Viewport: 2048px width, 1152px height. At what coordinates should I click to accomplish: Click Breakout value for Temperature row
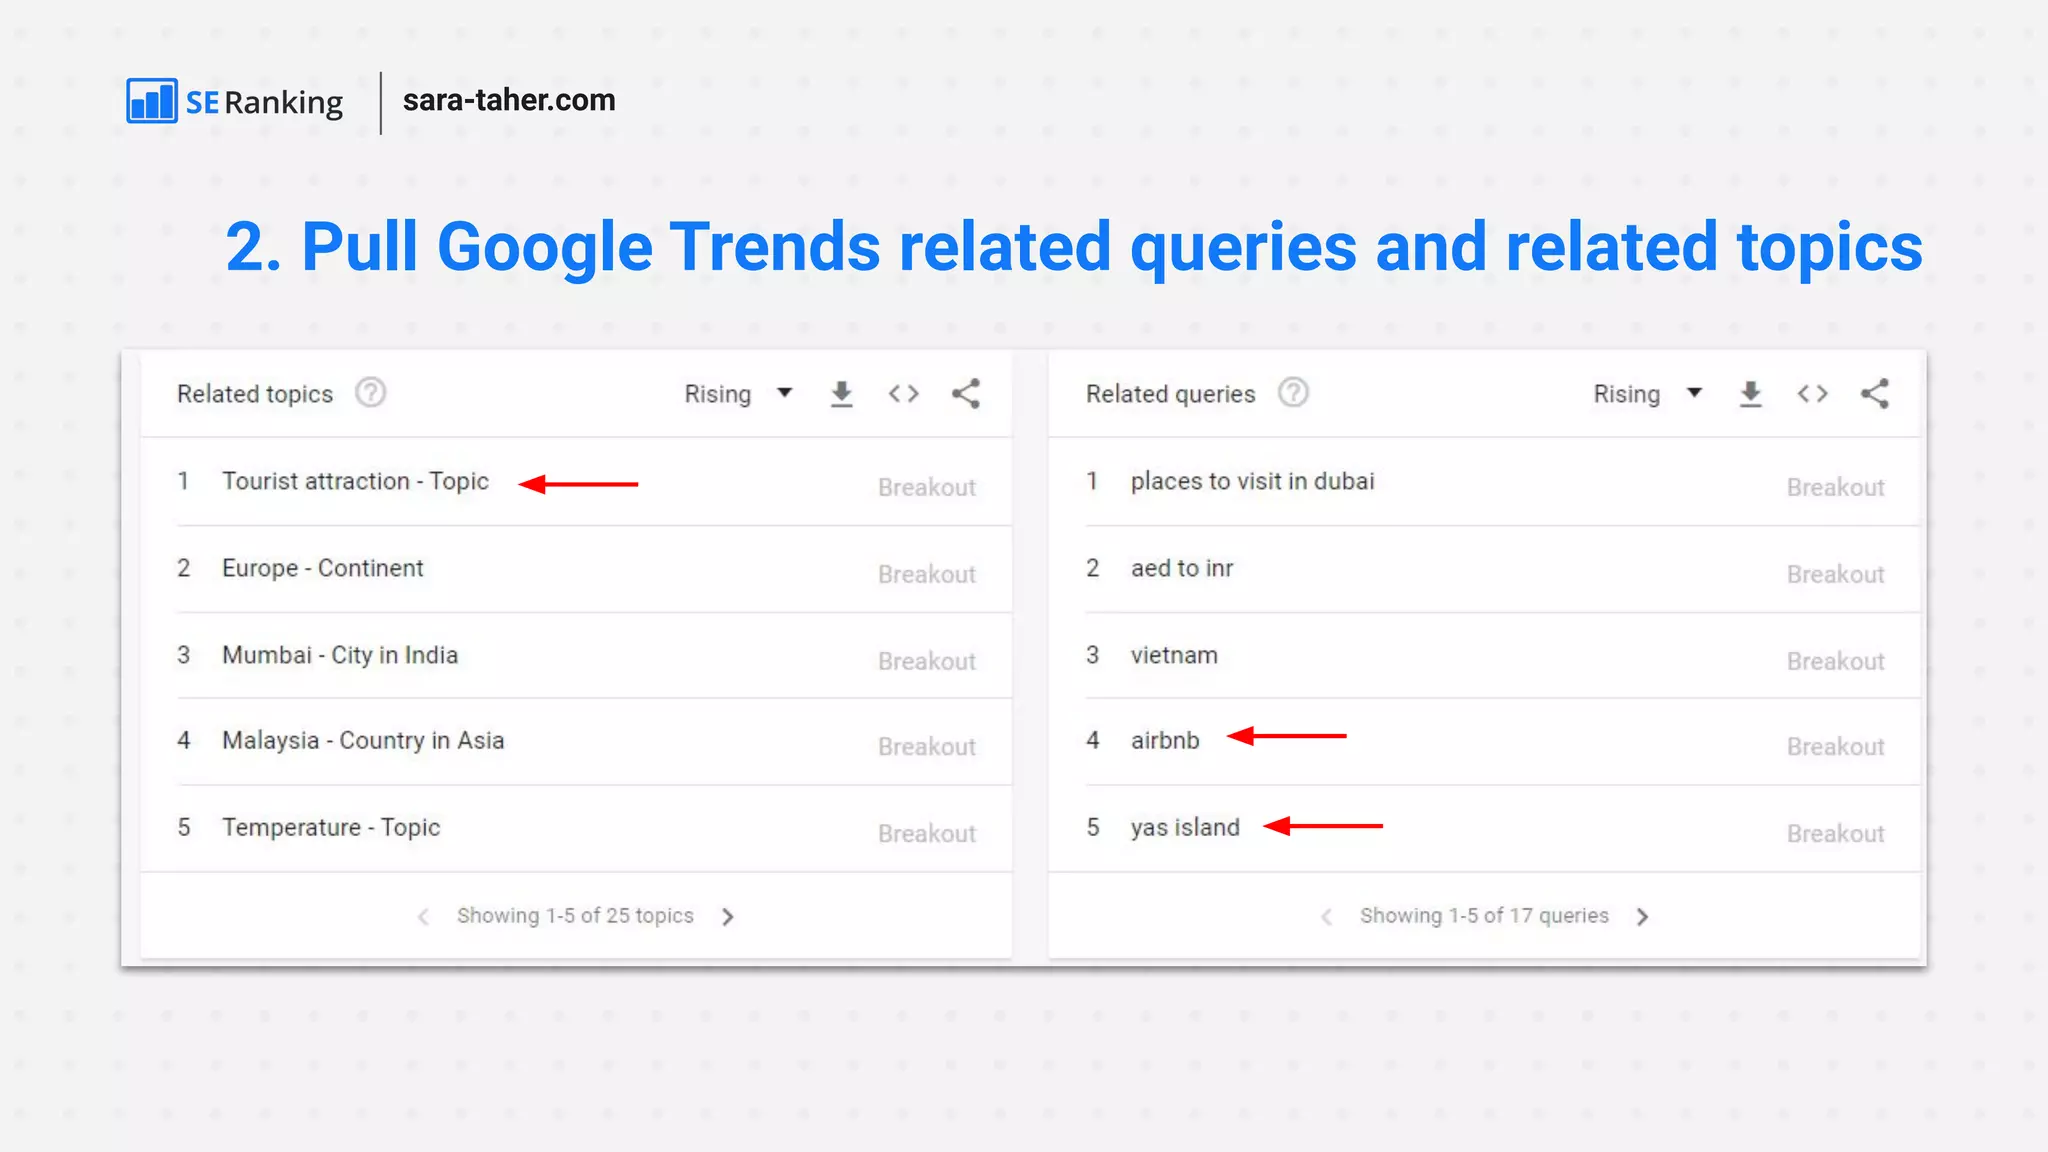927,834
